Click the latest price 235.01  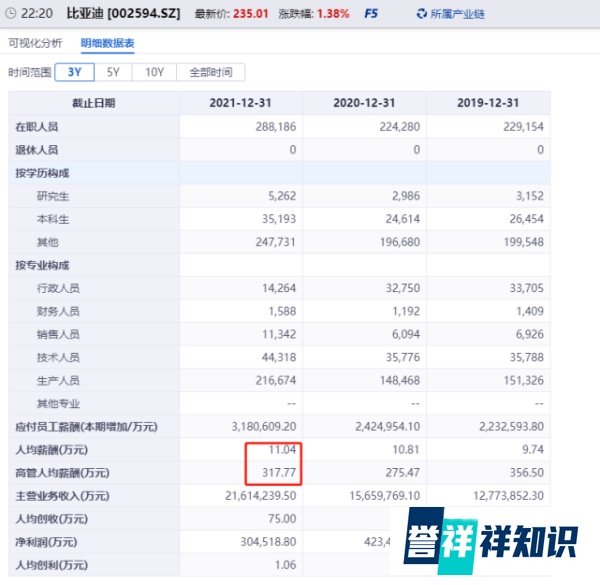251,14
